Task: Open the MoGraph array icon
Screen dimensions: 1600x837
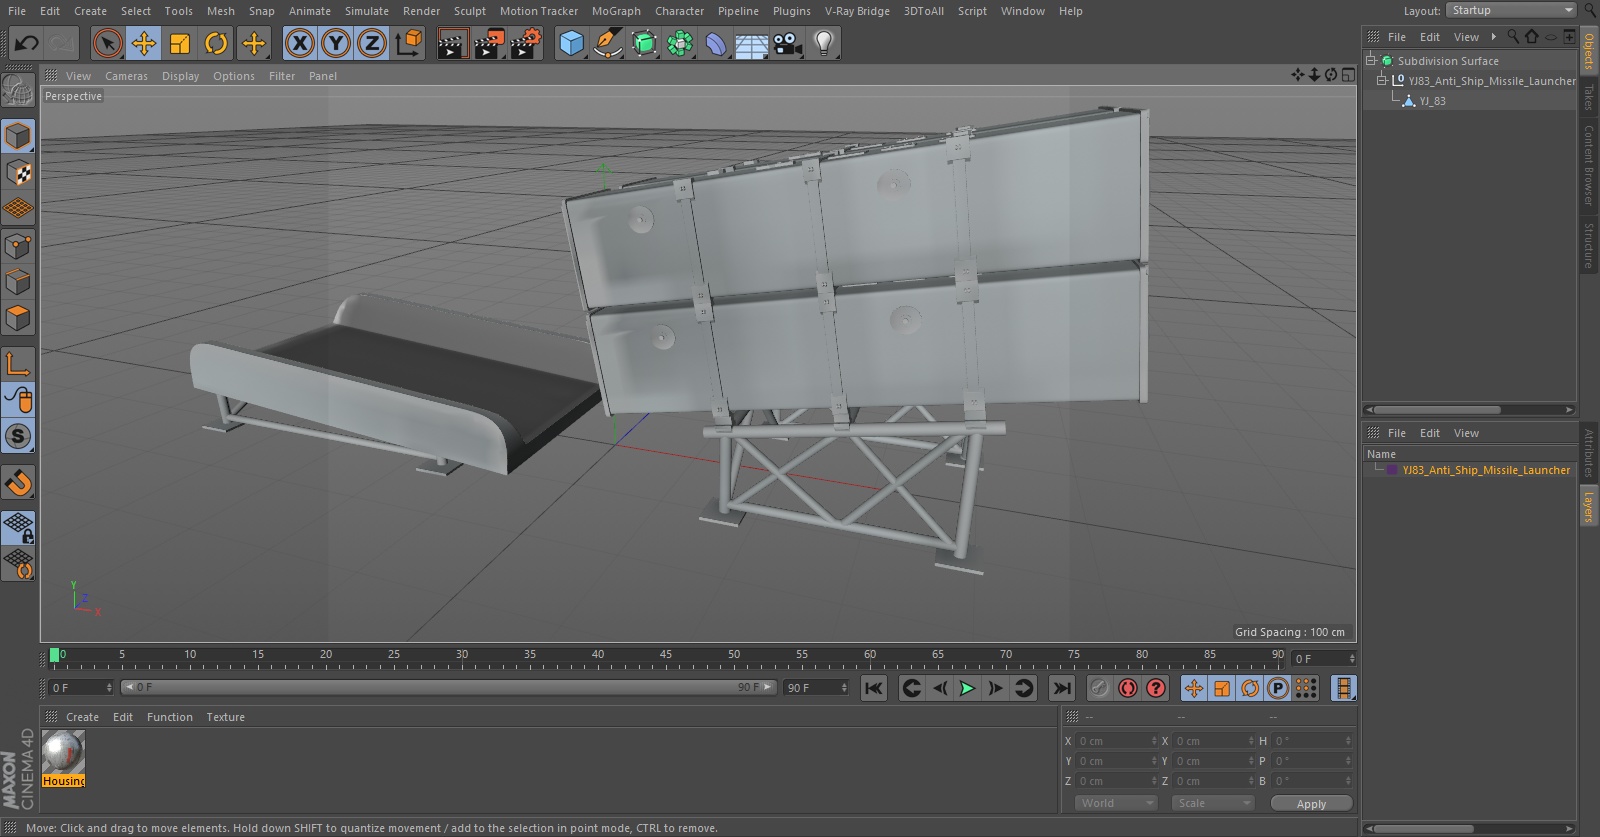Action: pos(680,43)
